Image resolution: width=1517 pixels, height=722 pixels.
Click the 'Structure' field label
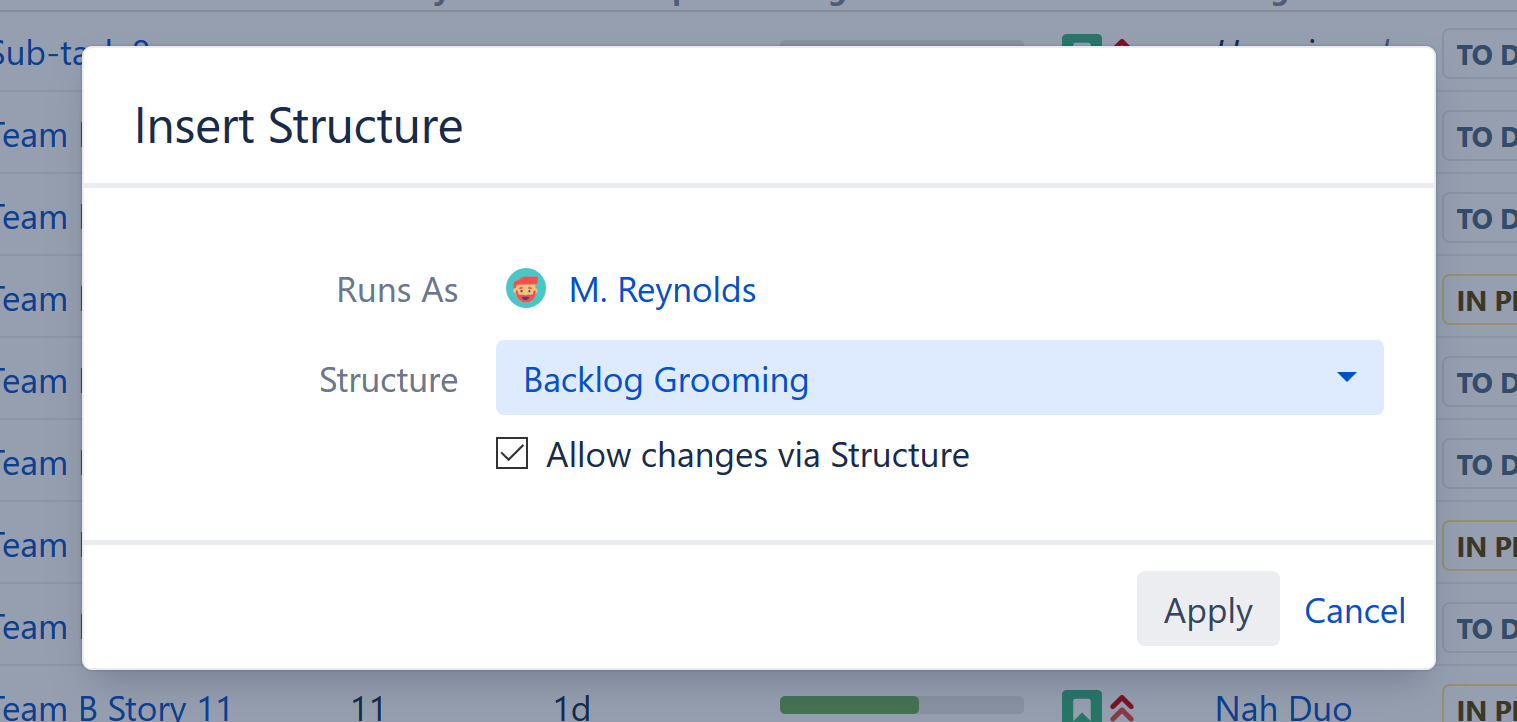pos(388,380)
